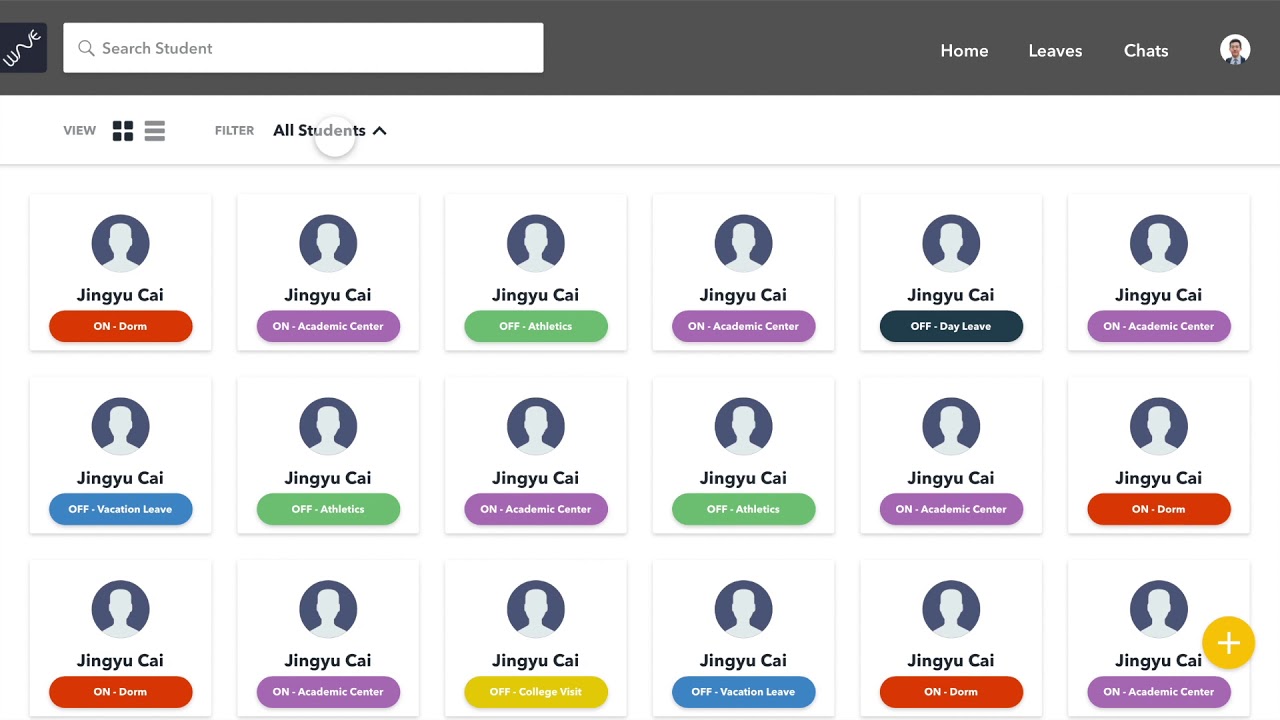Switch to grid view

[123, 131]
